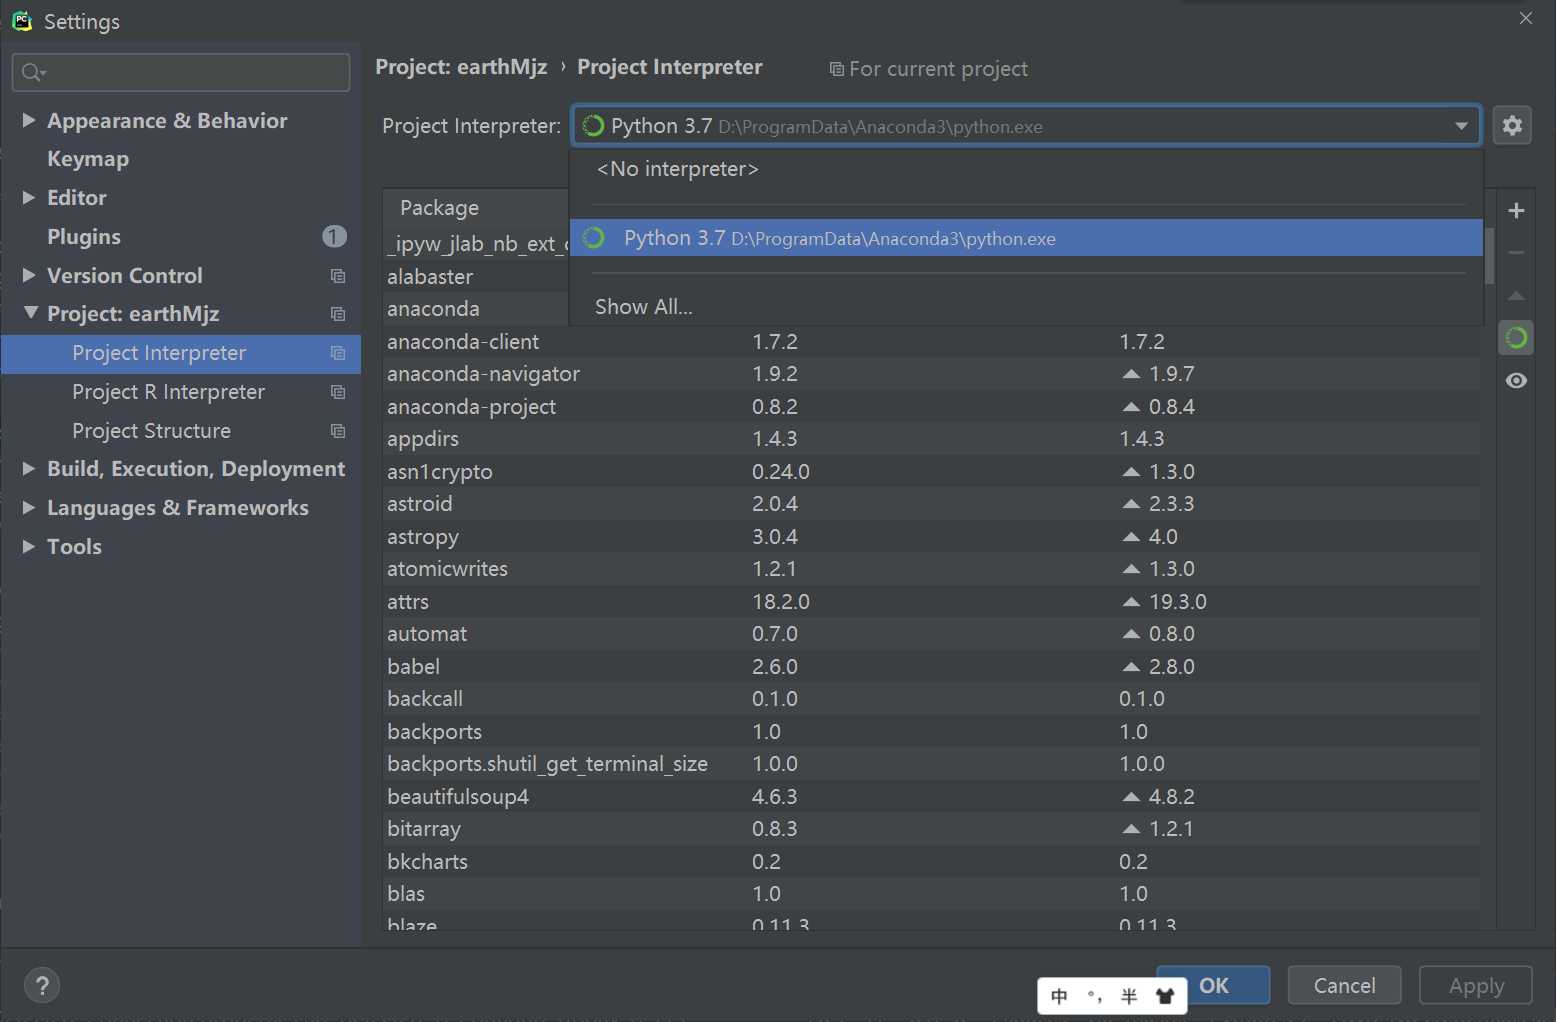Click the IME half-width toggle icon
Viewport: 1556px width, 1022px height.
pos(1129,996)
